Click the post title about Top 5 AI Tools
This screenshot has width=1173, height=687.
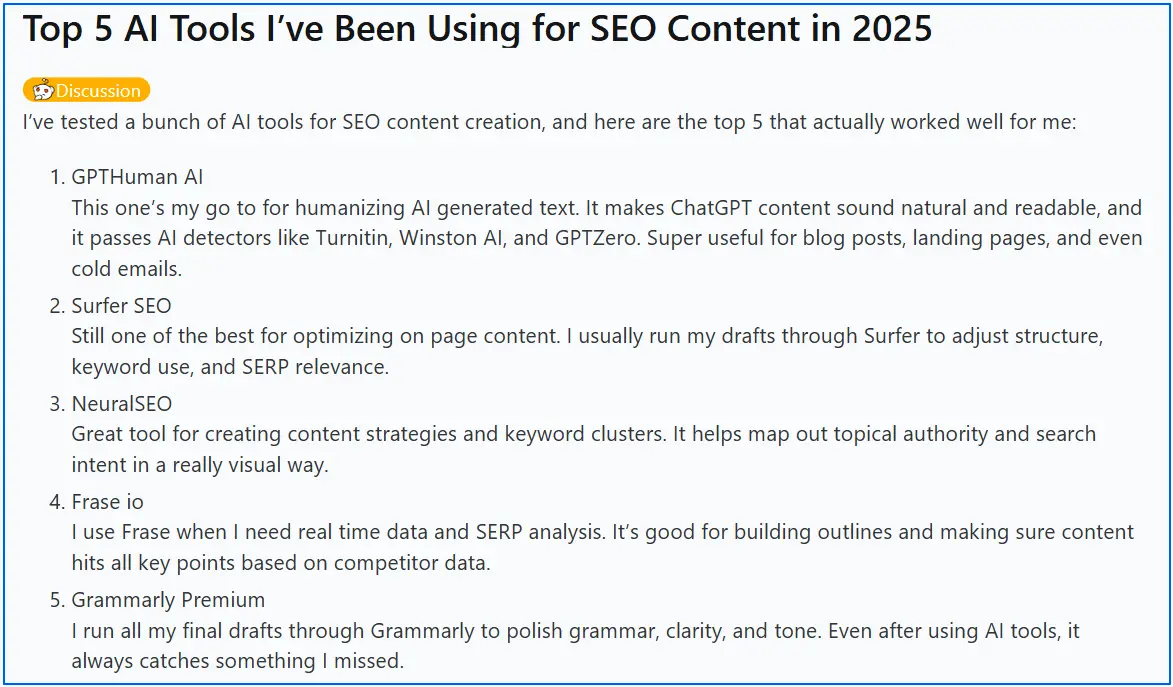tap(477, 29)
